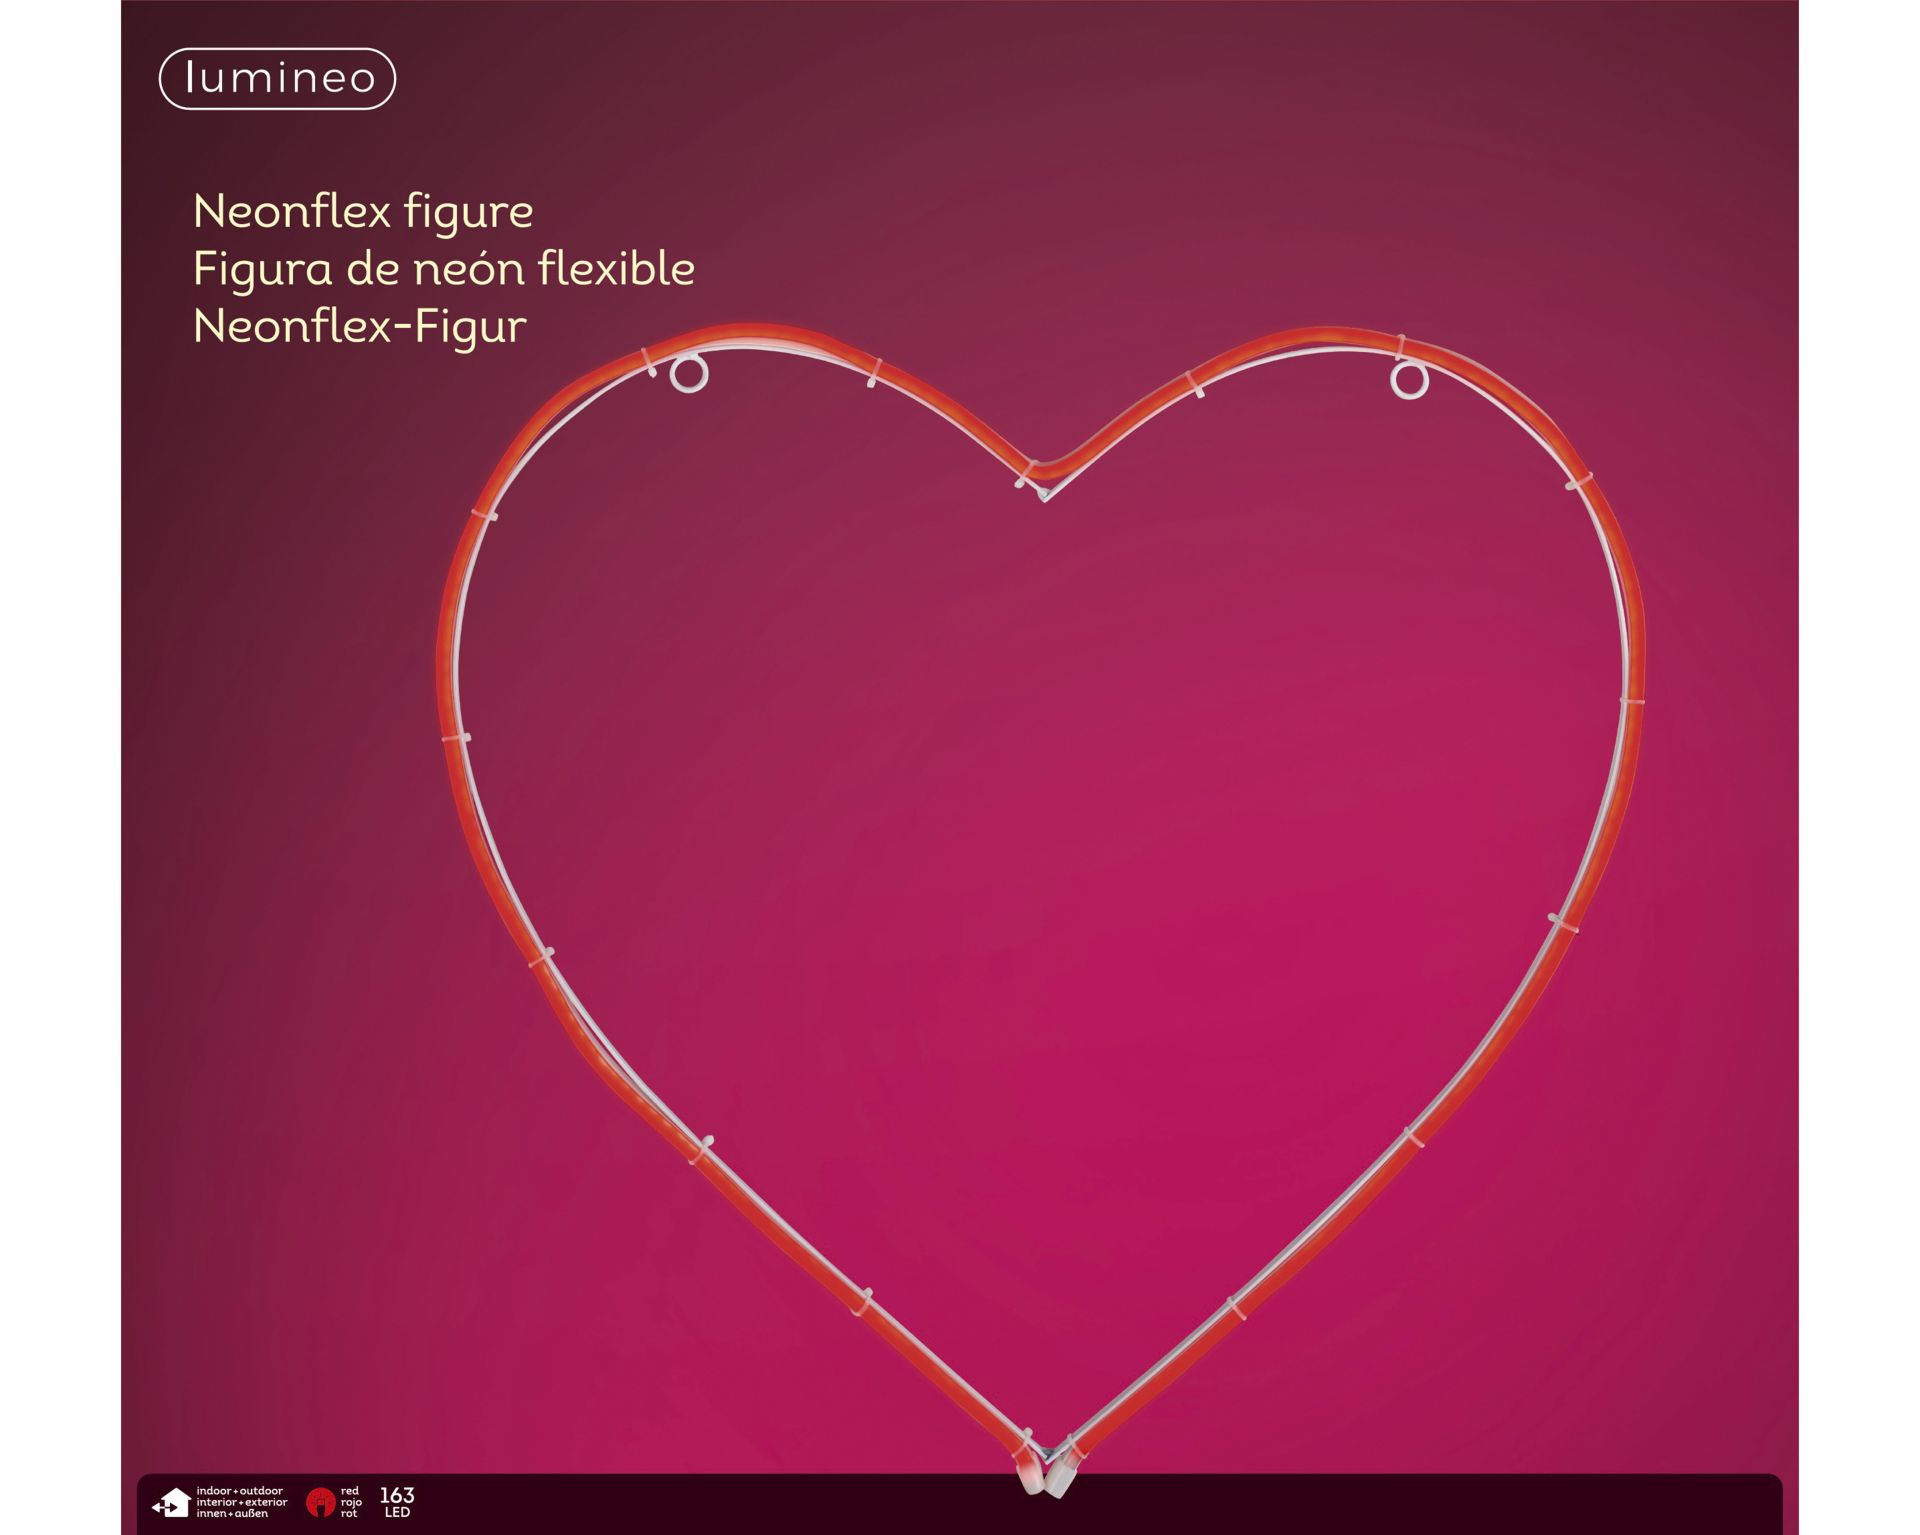Click the leftmost edge of heart tube
Image resolution: width=1920 pixels, height=1535 pixels.
445,660
